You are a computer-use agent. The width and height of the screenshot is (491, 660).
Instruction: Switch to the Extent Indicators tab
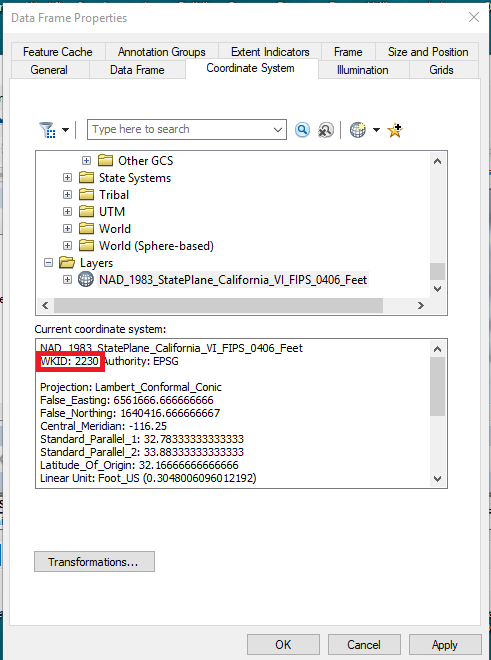tap(270, 52)
